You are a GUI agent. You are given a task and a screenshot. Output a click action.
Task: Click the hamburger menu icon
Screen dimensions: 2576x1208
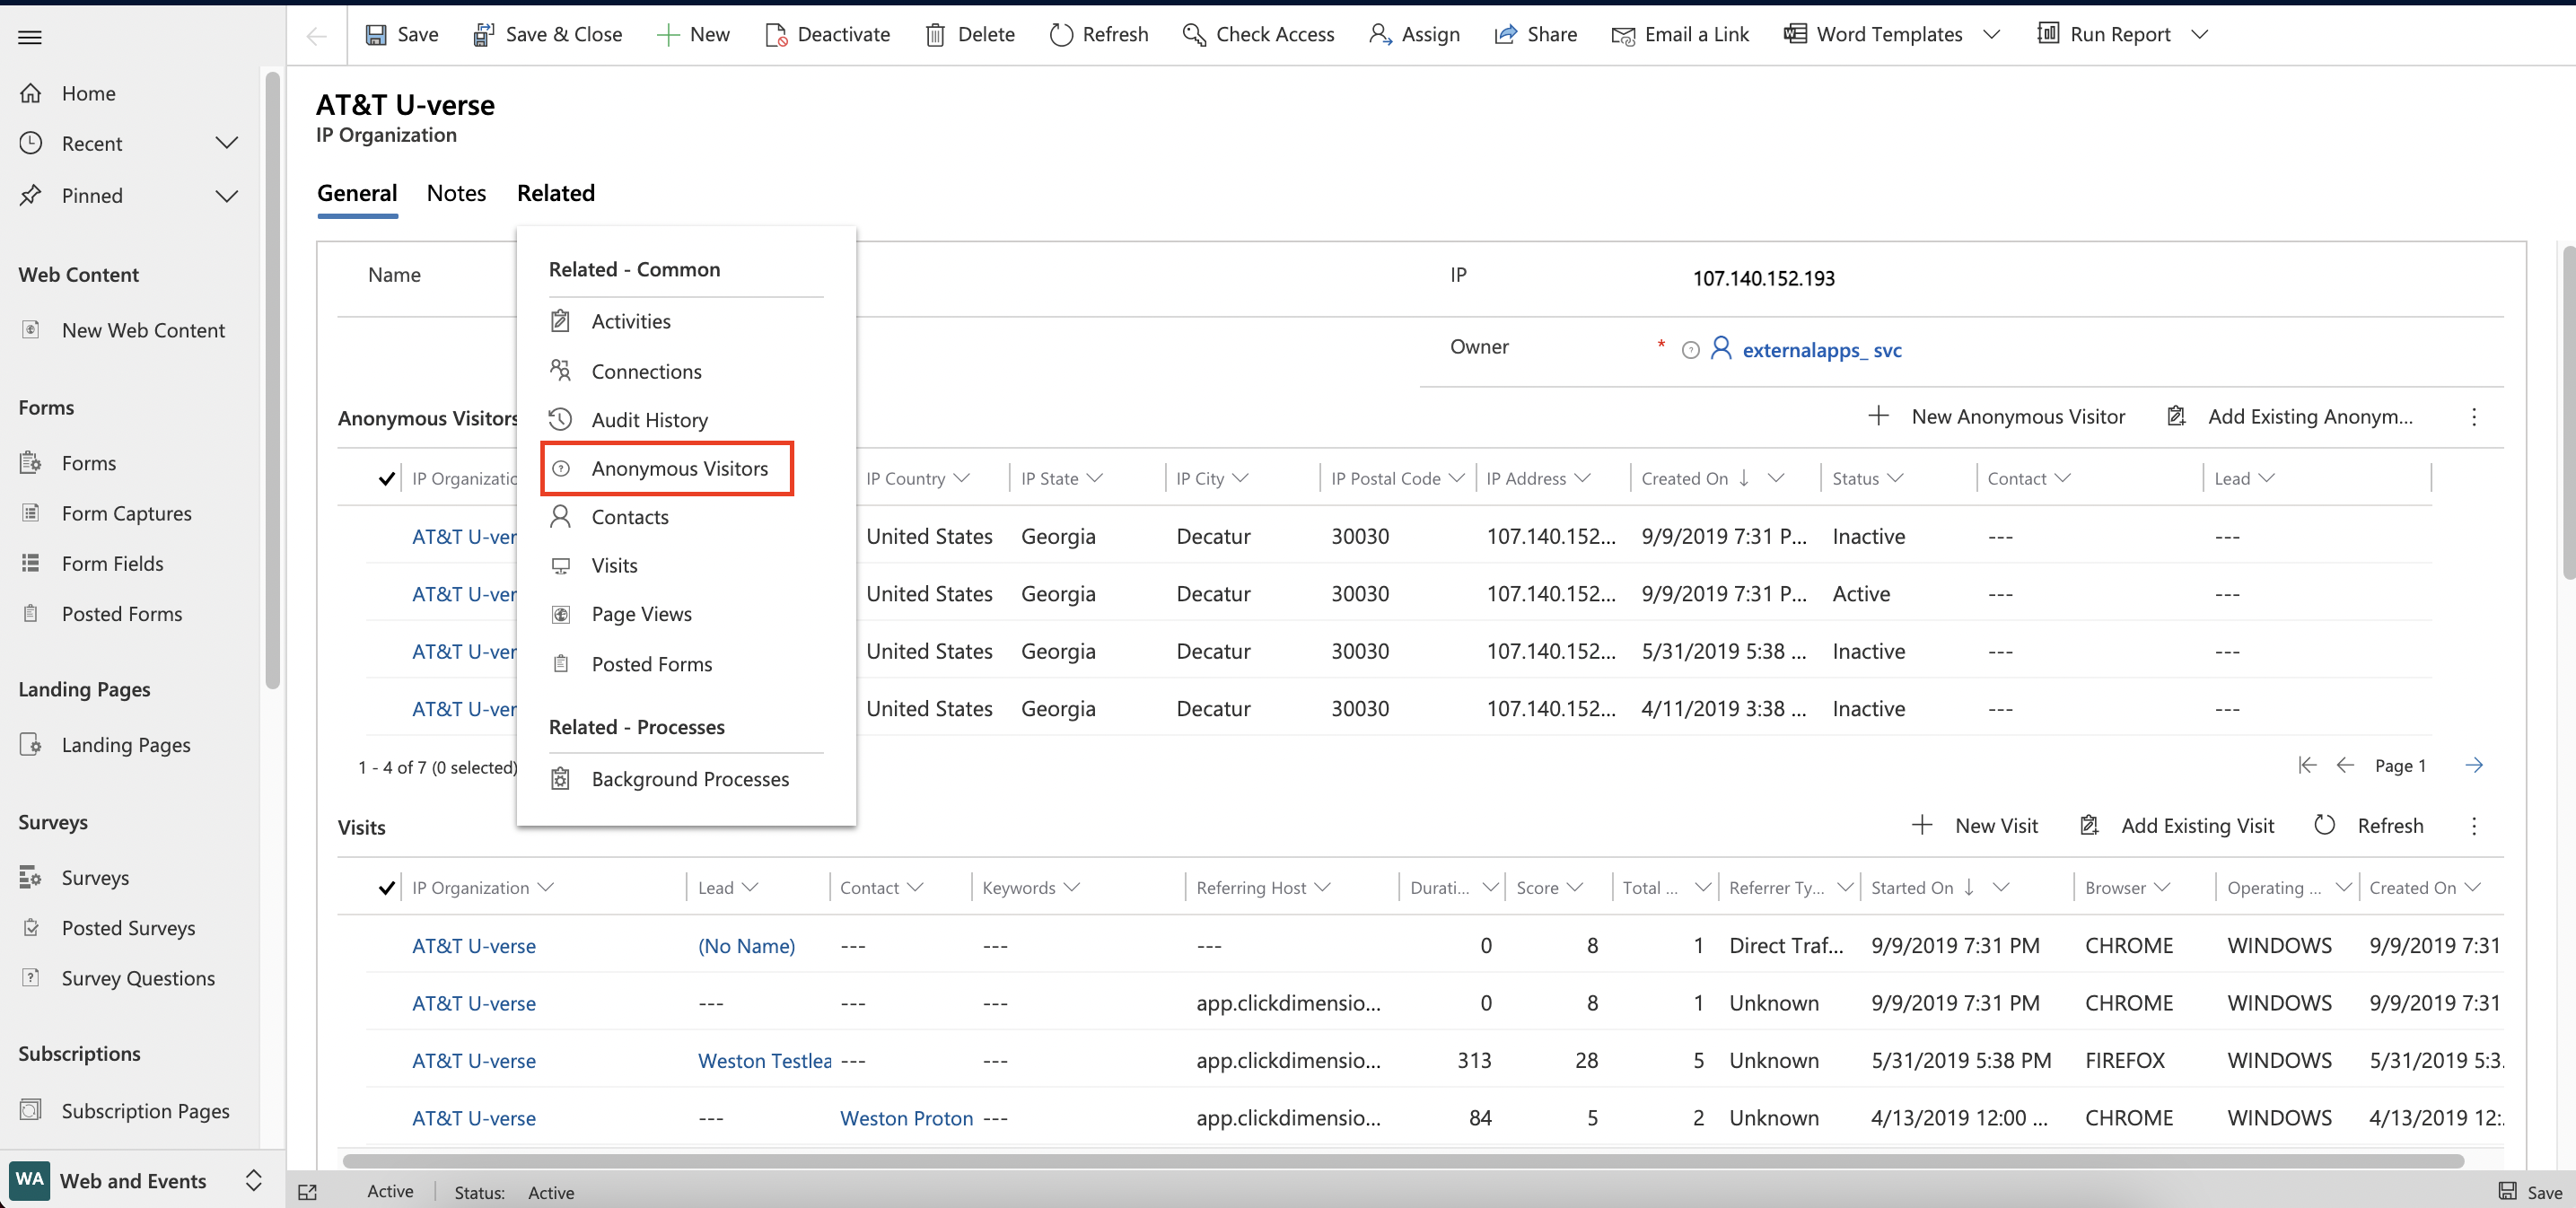30,37
